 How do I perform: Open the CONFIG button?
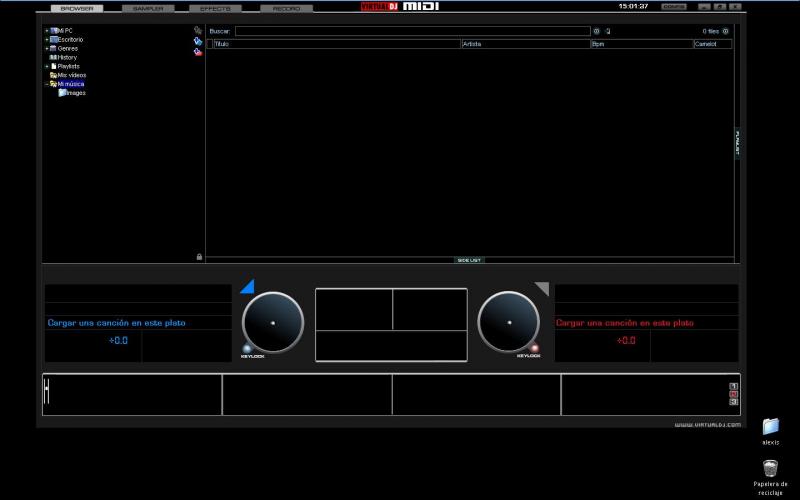[x=674, y=6]
